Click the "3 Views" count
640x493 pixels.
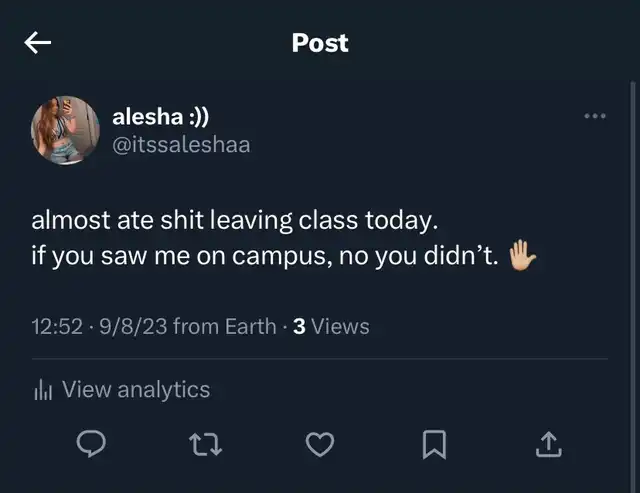pos(331,326)
